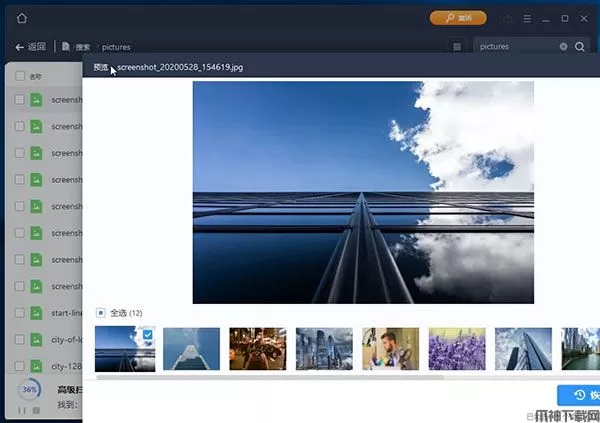This screenshot has width=600, height=423.
Task: Click the 36% scan progress circle
Action: (x=29, y=390)
